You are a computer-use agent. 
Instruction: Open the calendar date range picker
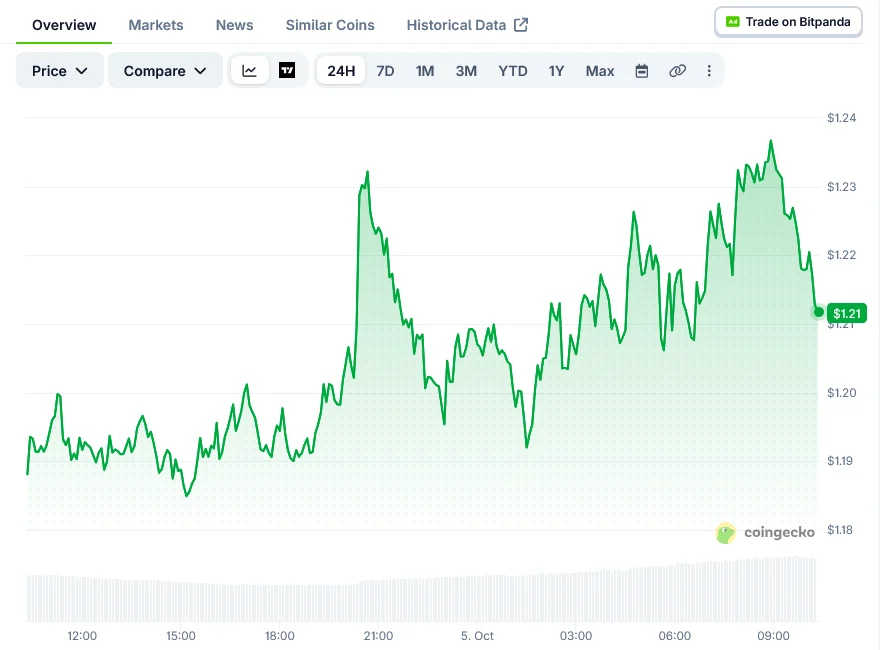coord(641,71)
